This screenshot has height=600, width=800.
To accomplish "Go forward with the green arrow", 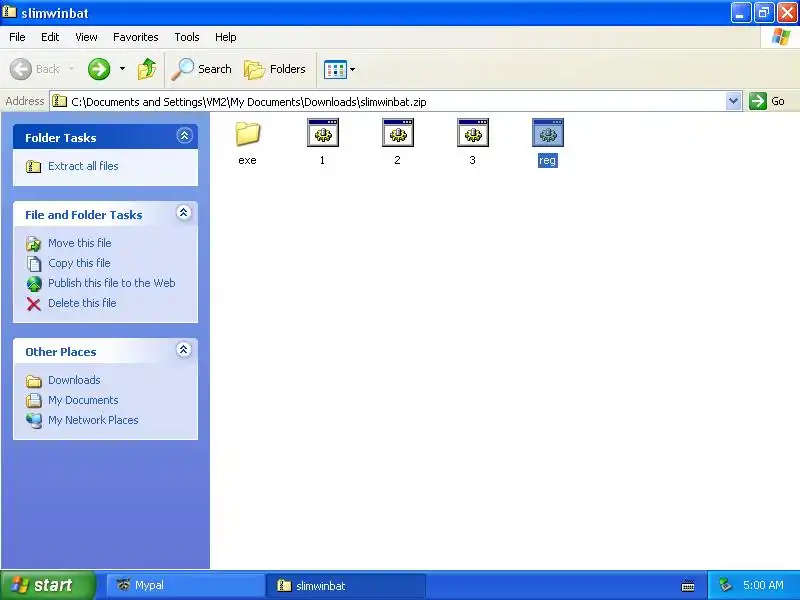I will click(x=99, y=69).
